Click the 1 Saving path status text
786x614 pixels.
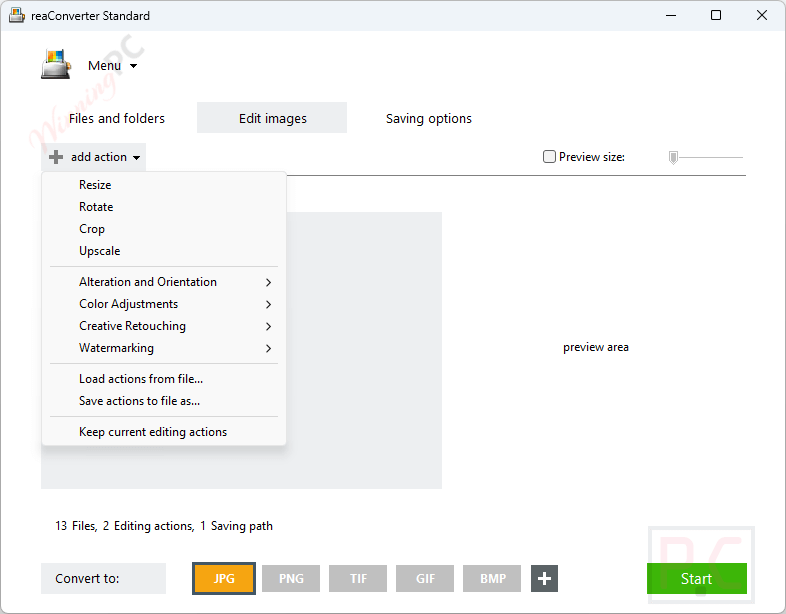point(237,526)
